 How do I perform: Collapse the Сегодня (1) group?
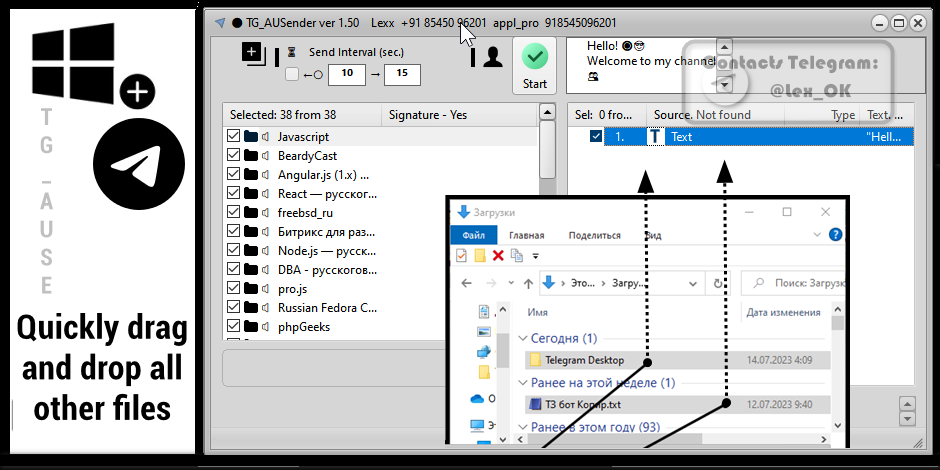coord(523,339)
